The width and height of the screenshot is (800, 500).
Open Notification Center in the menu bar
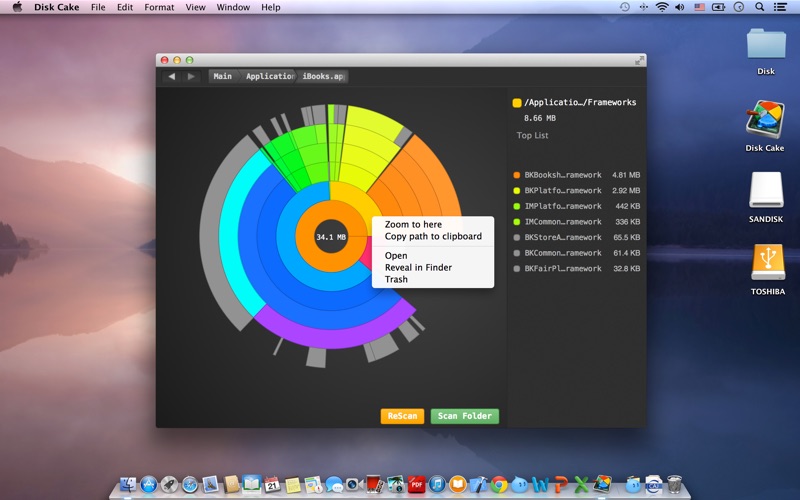(x=780, y=7)
